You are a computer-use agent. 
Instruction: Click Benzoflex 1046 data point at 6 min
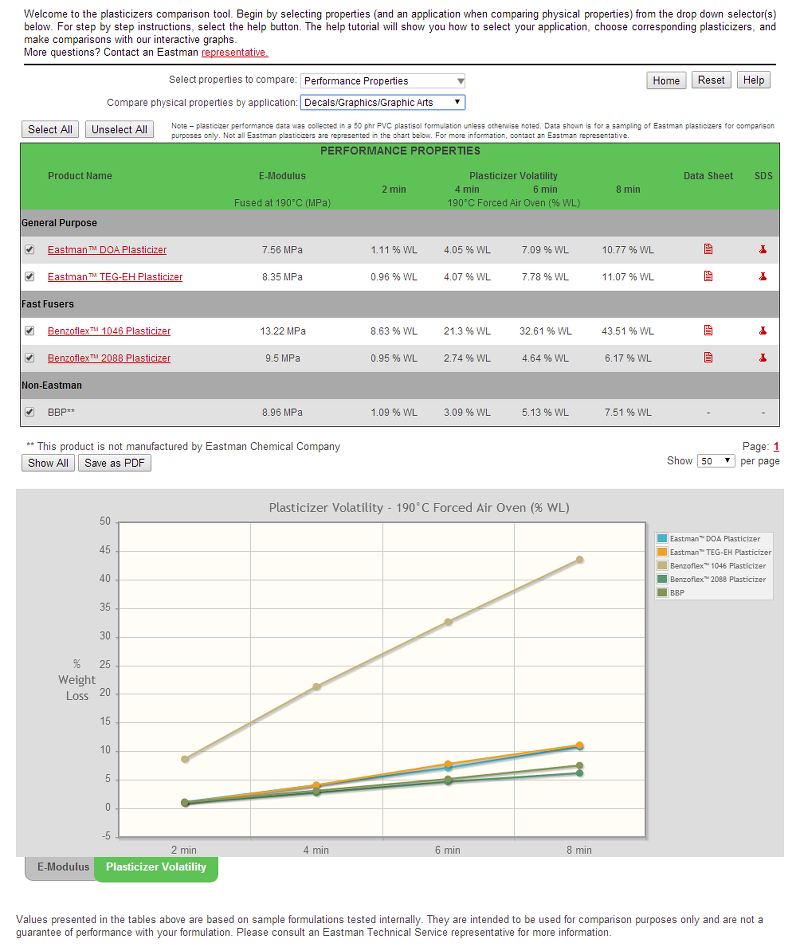click(x=448, y=622)
